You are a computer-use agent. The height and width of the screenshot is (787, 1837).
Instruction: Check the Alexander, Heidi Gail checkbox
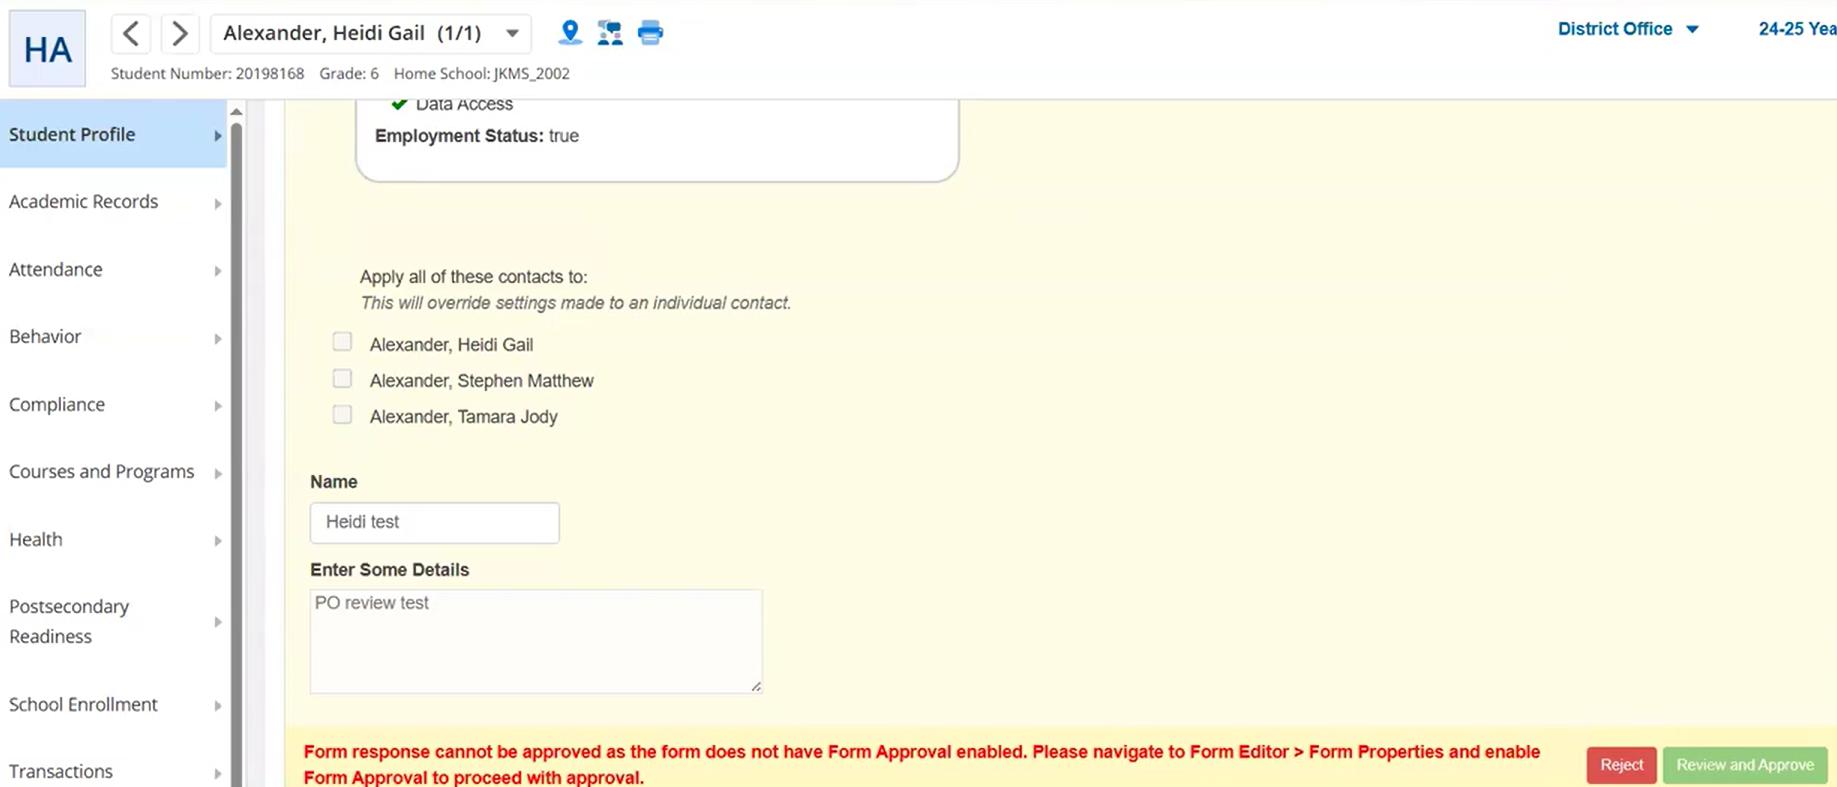342,343
